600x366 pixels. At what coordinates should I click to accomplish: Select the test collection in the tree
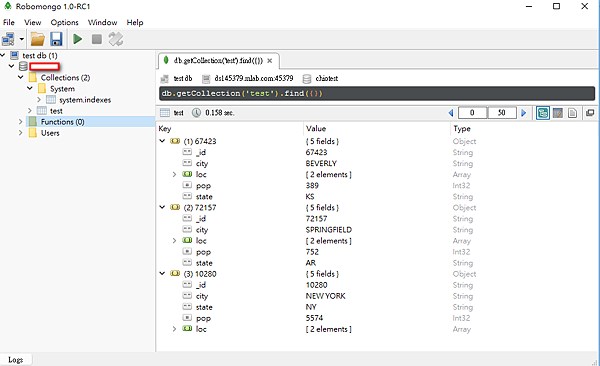point(56,111)
